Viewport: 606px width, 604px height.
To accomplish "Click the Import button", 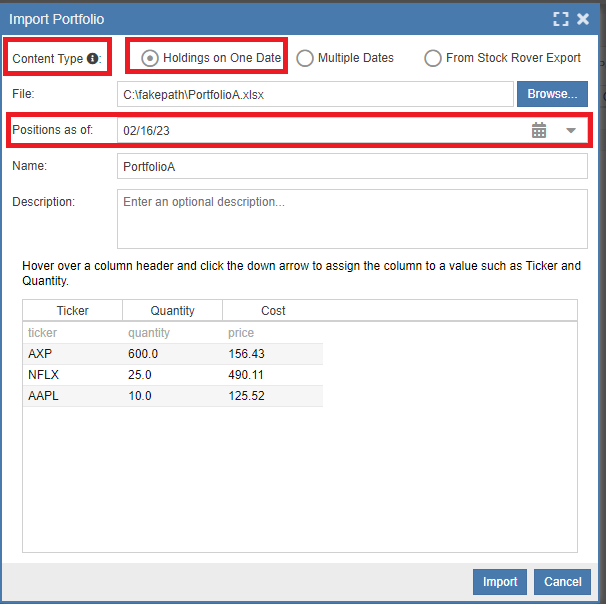I will click(x=500, y=582).
